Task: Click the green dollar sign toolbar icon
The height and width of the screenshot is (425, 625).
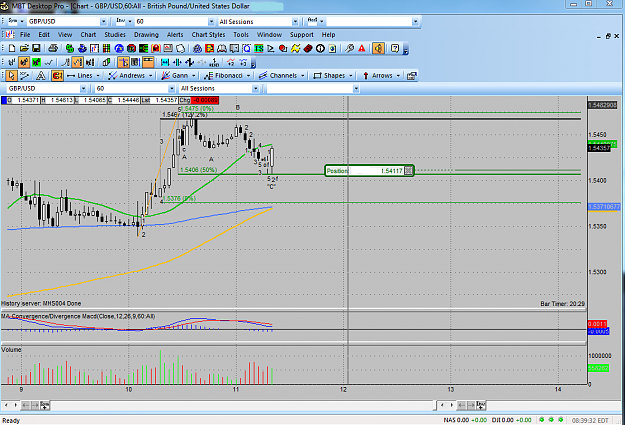Action: coord(70,48)
